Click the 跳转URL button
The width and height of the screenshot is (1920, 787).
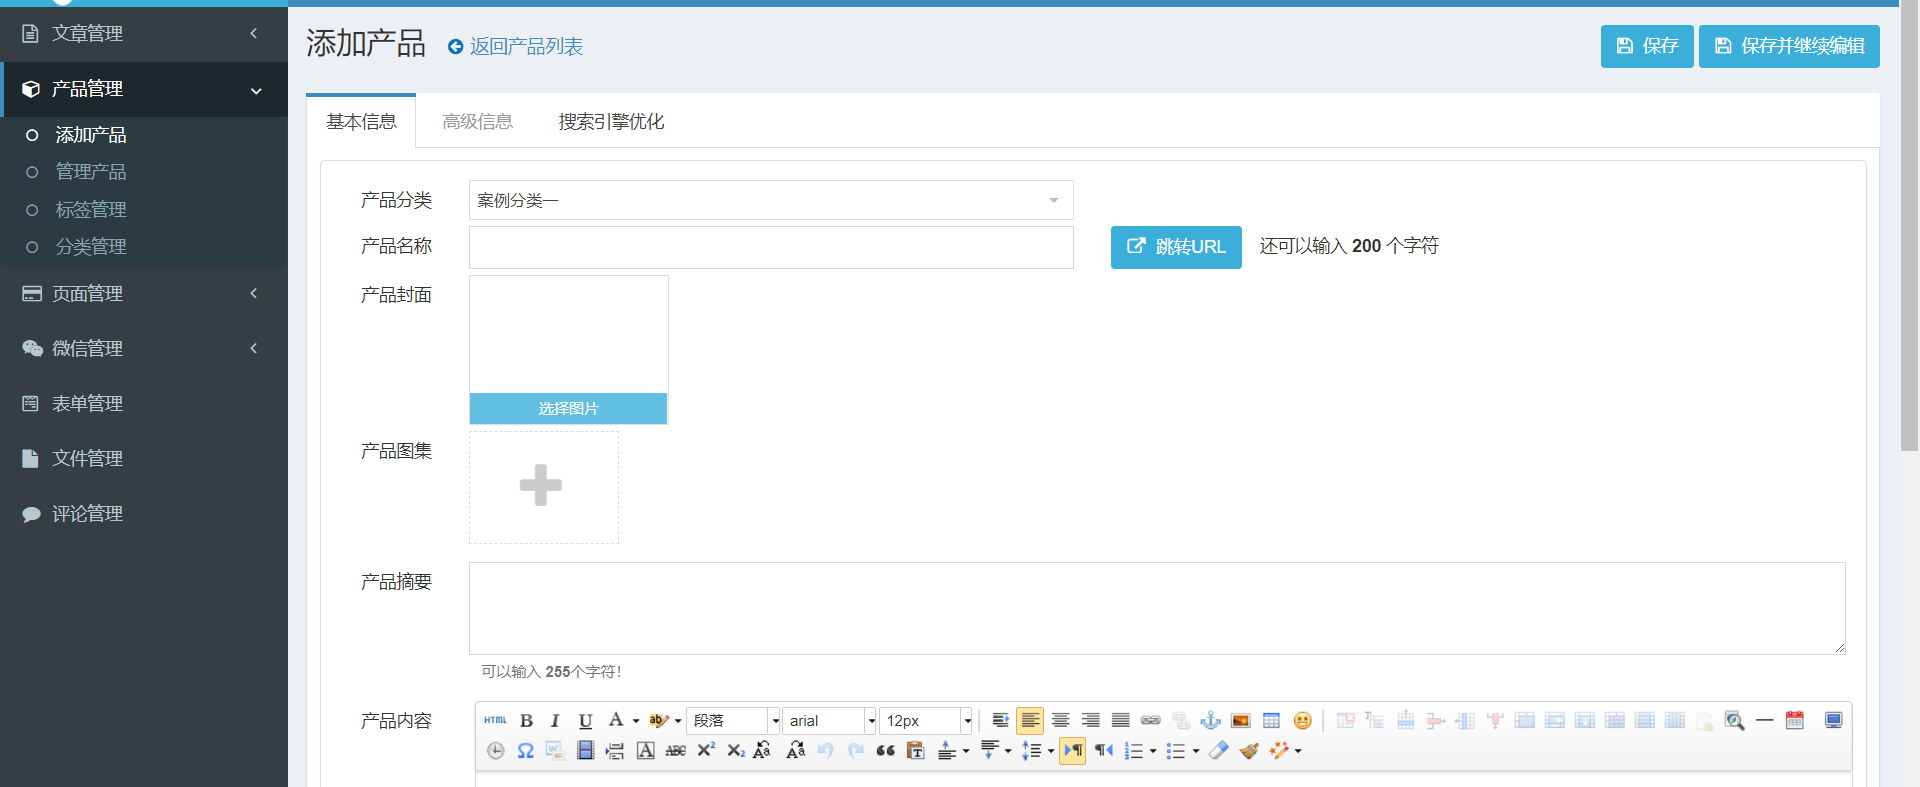tap(1176, 247)
